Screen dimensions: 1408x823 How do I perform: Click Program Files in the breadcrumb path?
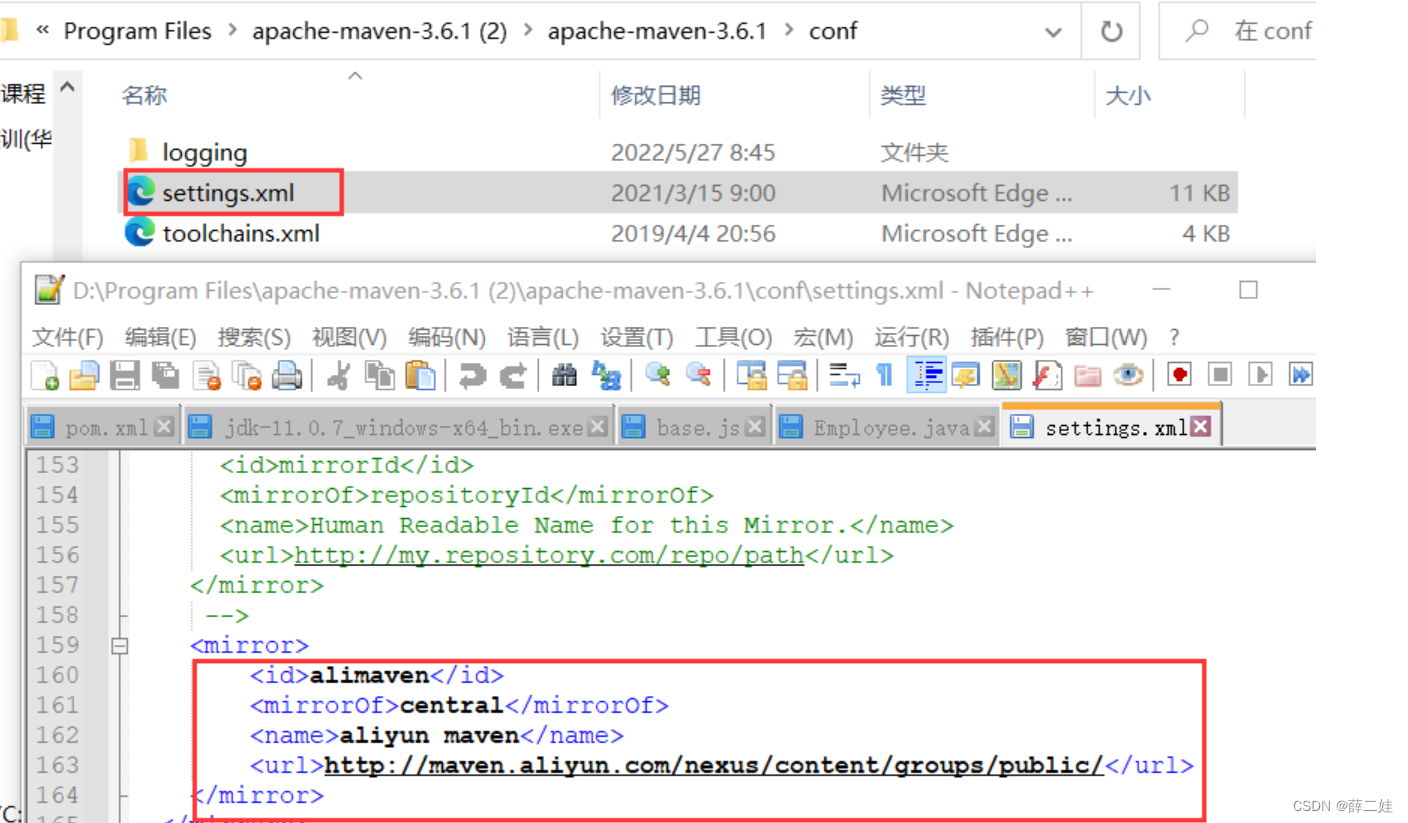(x=138, y=31)
